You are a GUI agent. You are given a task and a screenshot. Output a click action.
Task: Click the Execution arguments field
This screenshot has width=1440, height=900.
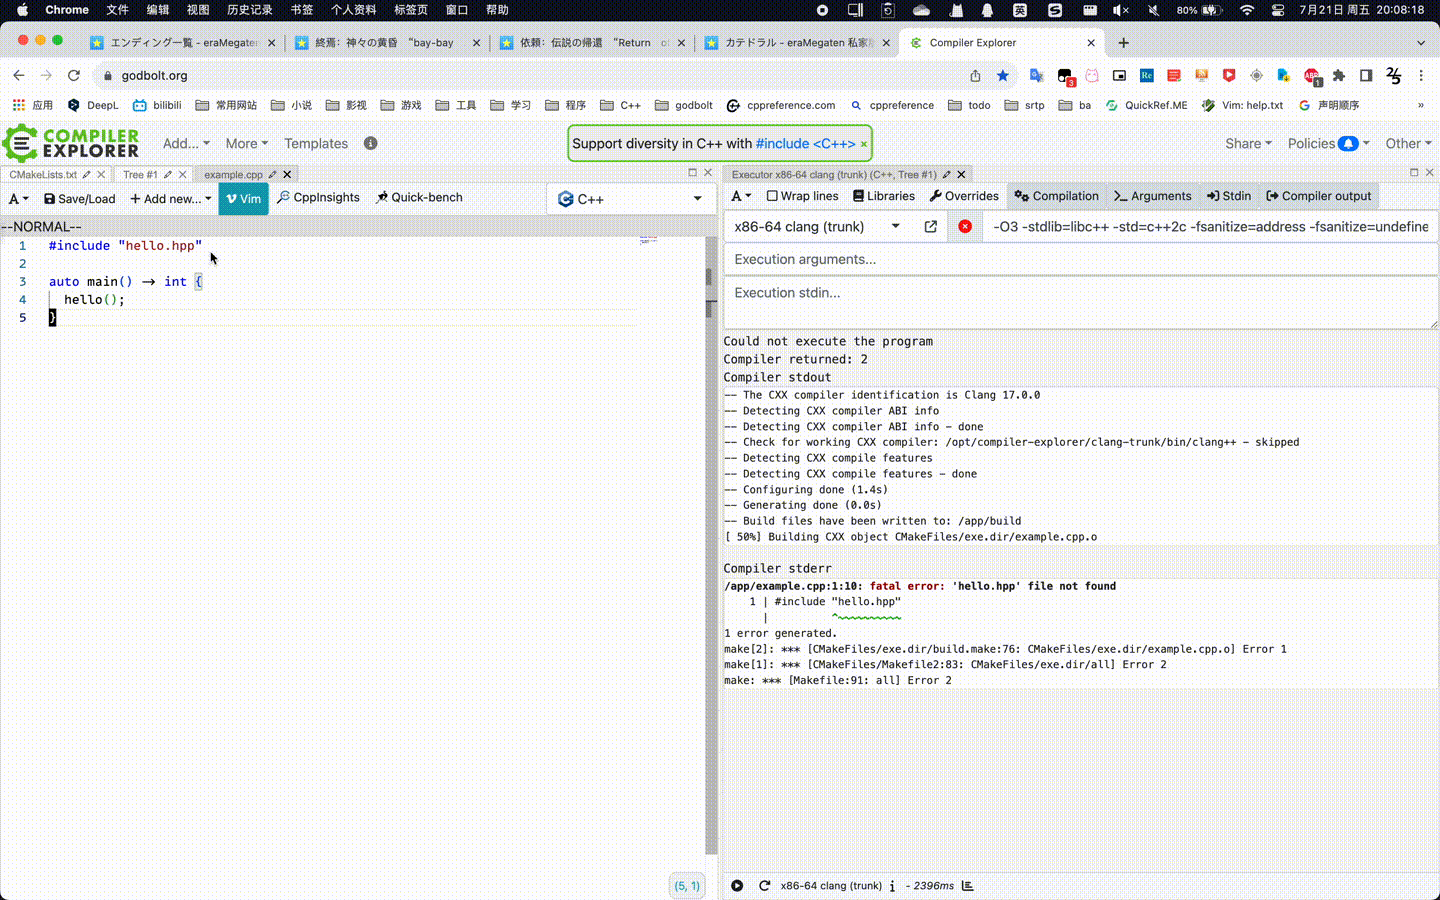point(1080,259)
